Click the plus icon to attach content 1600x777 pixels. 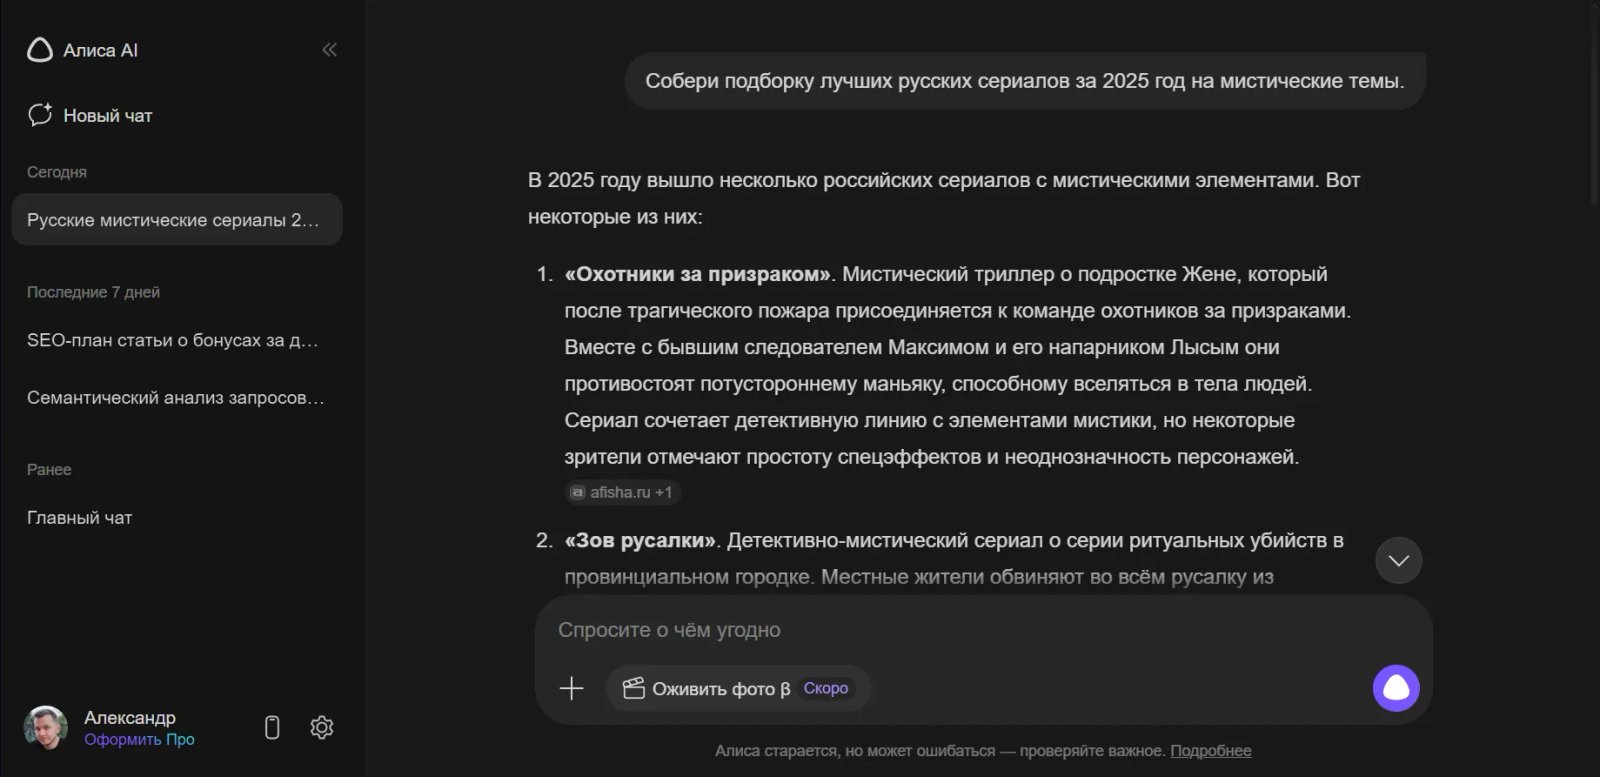click(x=571, y=688)
